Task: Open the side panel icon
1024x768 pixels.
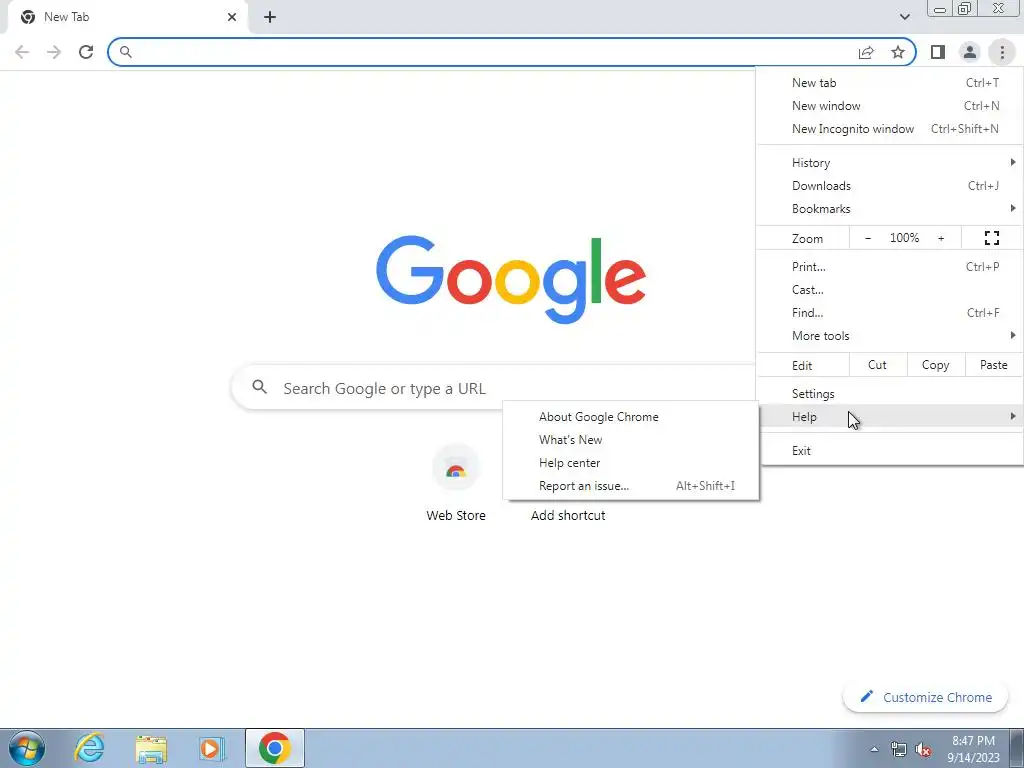Action: coord(938,52)
